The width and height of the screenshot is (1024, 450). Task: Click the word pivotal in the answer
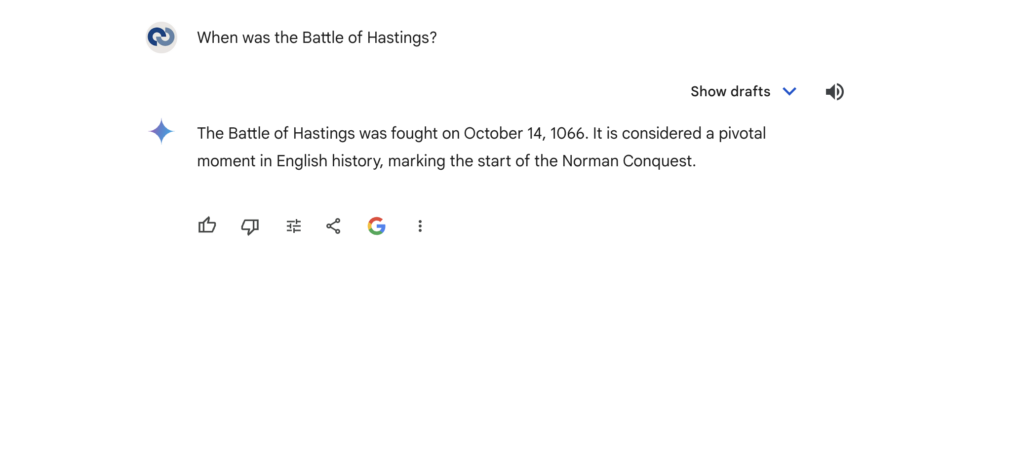[x=742, y=134]
